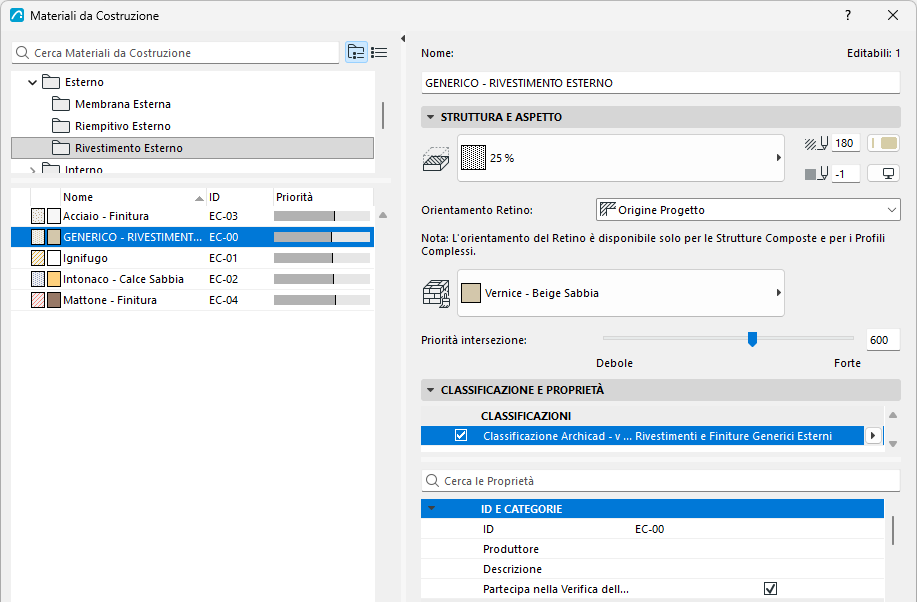The image size is (917, 602).
Task: Click the Nome text field
Action: tap(660, 83)
